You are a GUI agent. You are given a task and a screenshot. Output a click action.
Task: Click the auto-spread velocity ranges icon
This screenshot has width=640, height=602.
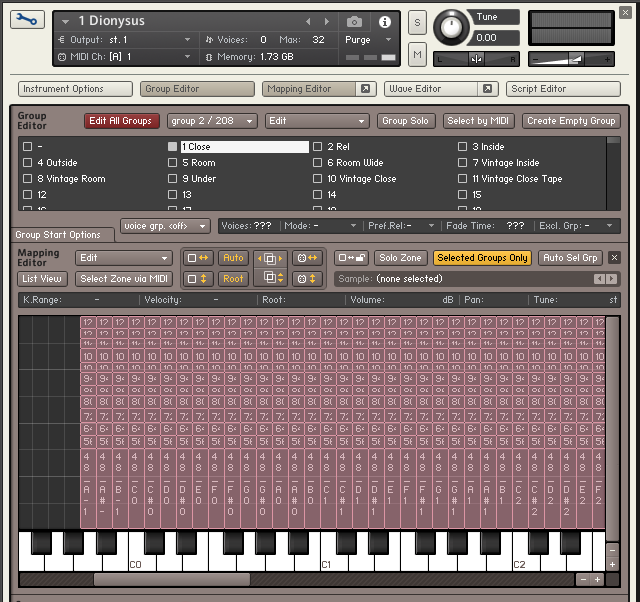click(269, 279)
